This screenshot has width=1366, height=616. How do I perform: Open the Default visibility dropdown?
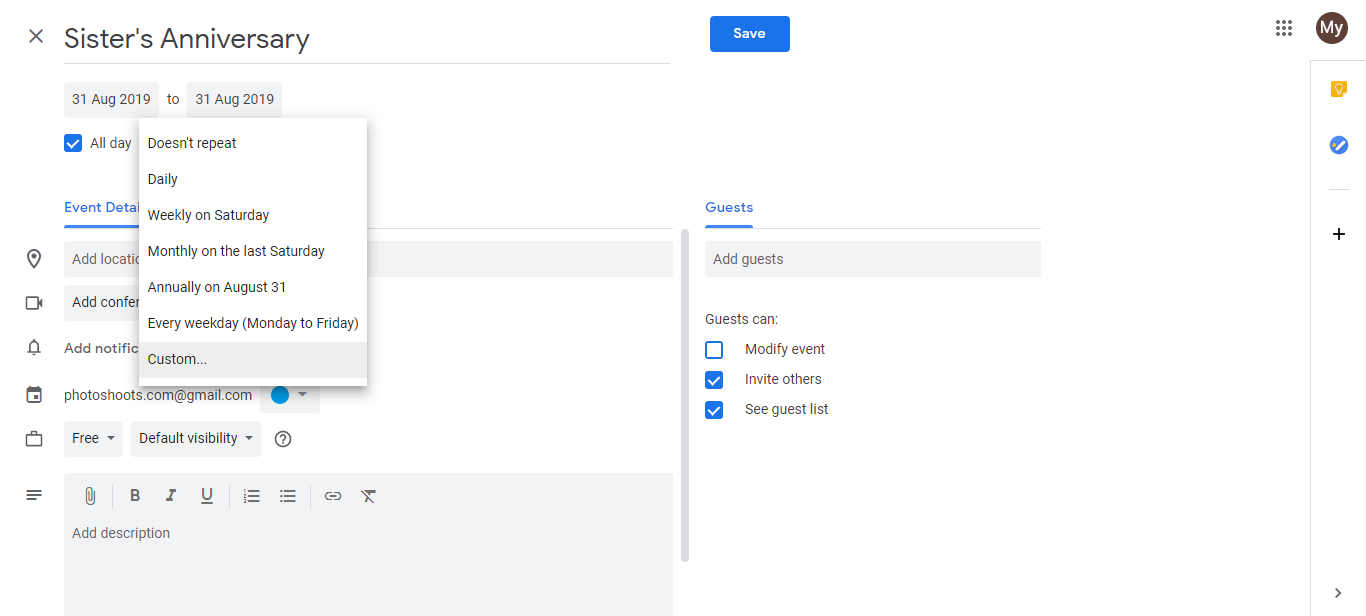coord(196,439)
